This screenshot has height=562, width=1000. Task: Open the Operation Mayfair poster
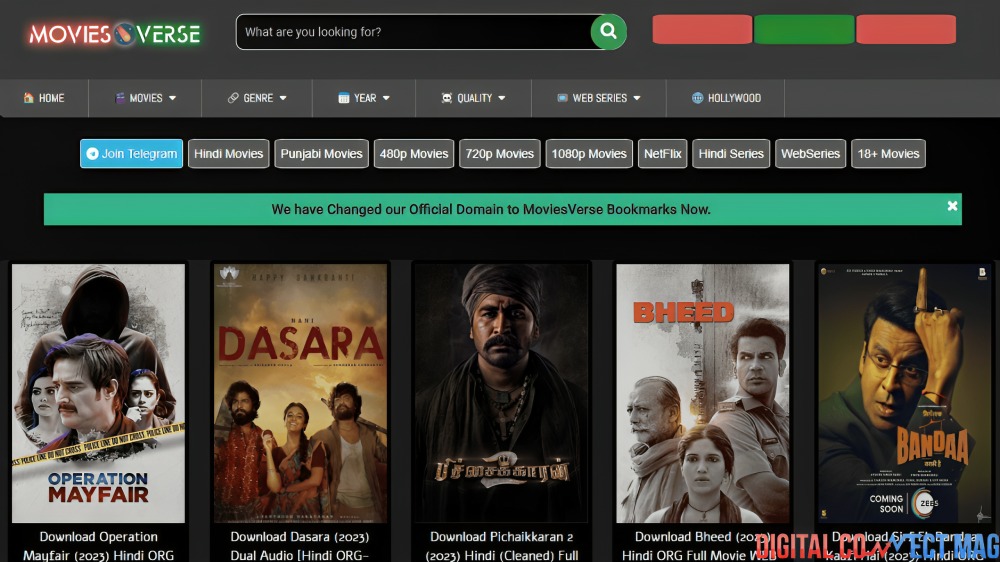coord(98,393)
